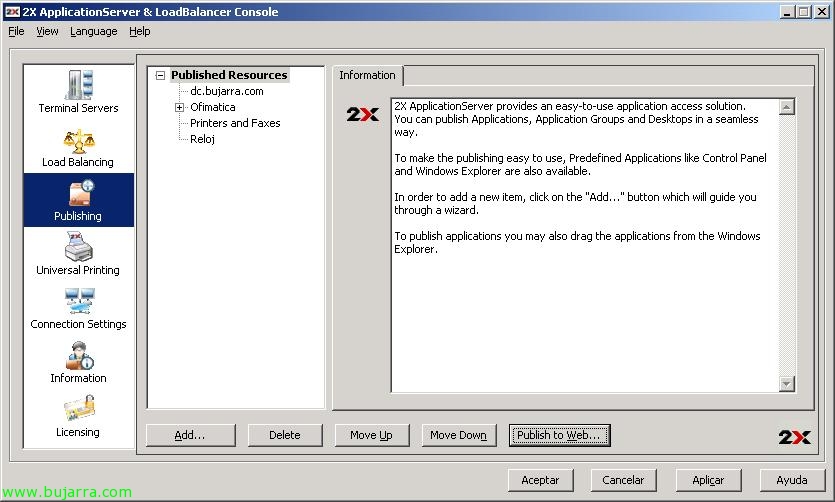The image size is (835, 502).
Task: Open the Universal Printing printer icon
Action: (x=79, y=246)
